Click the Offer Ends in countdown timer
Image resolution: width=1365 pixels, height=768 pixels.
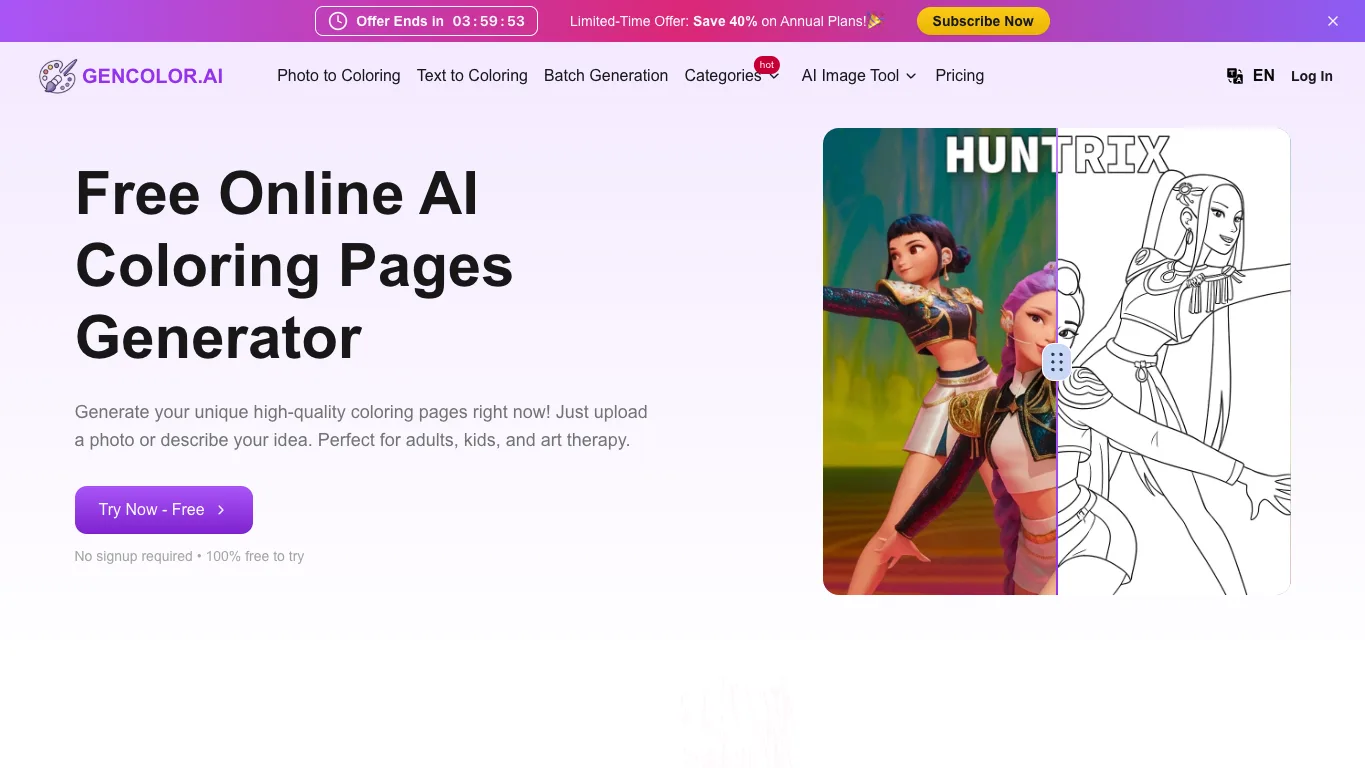(x=426, y=21)
